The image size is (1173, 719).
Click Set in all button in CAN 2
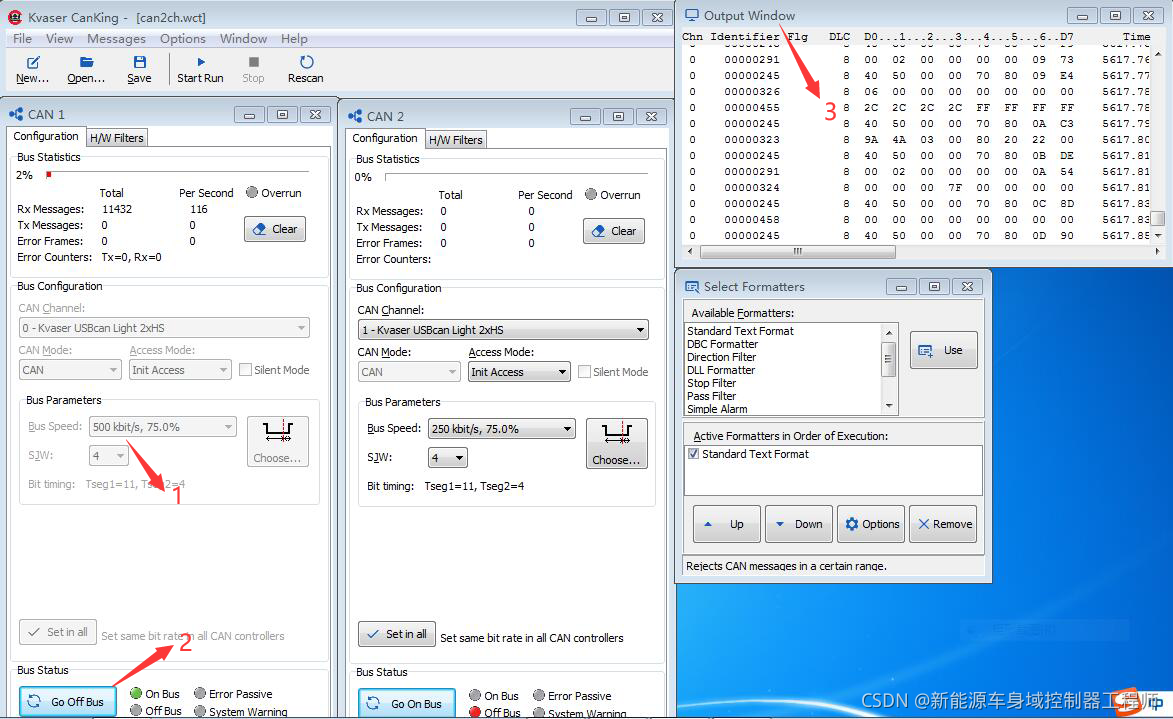(396, 634)
